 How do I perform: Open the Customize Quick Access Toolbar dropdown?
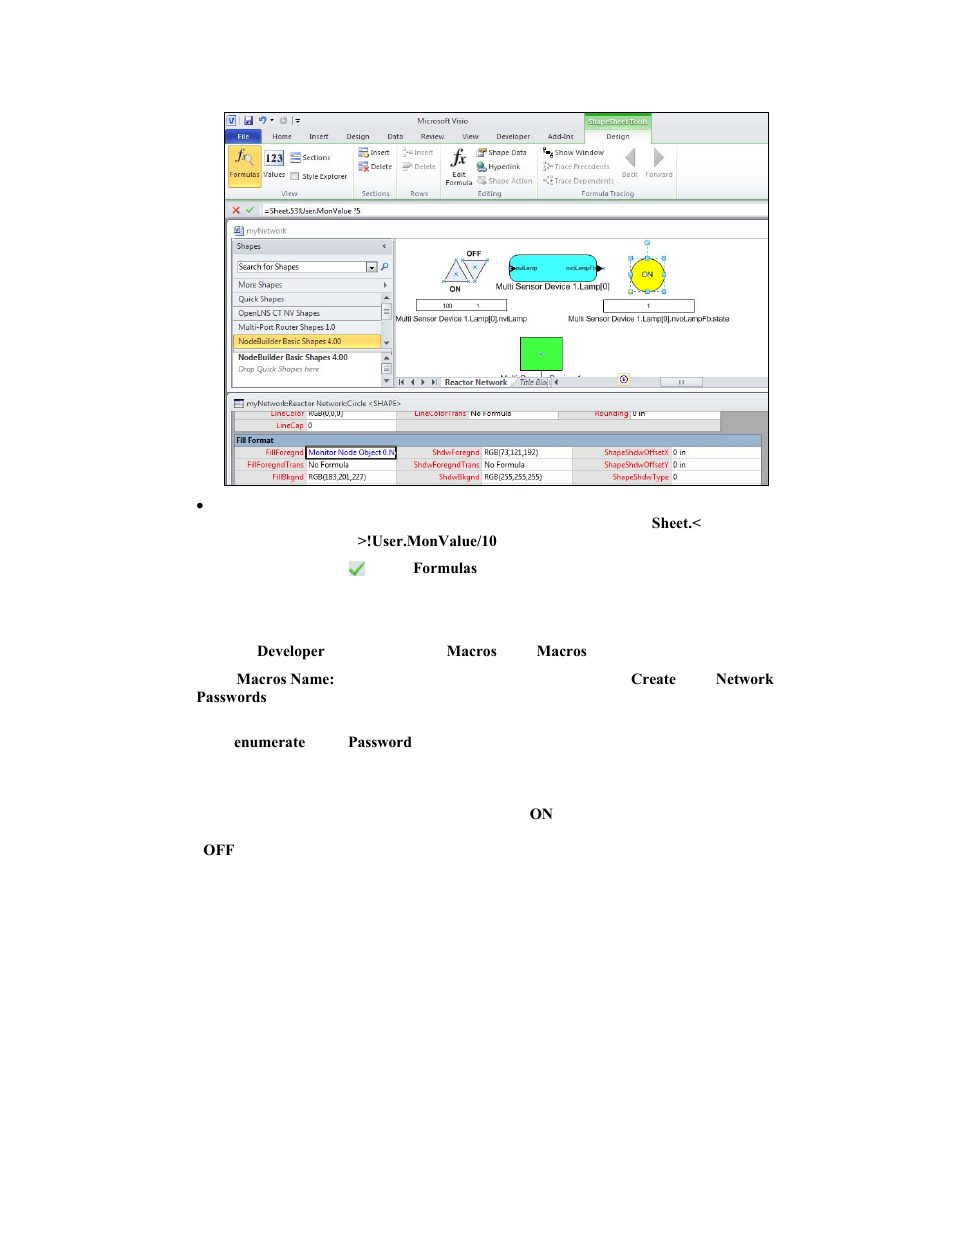[x=297, y=121]
